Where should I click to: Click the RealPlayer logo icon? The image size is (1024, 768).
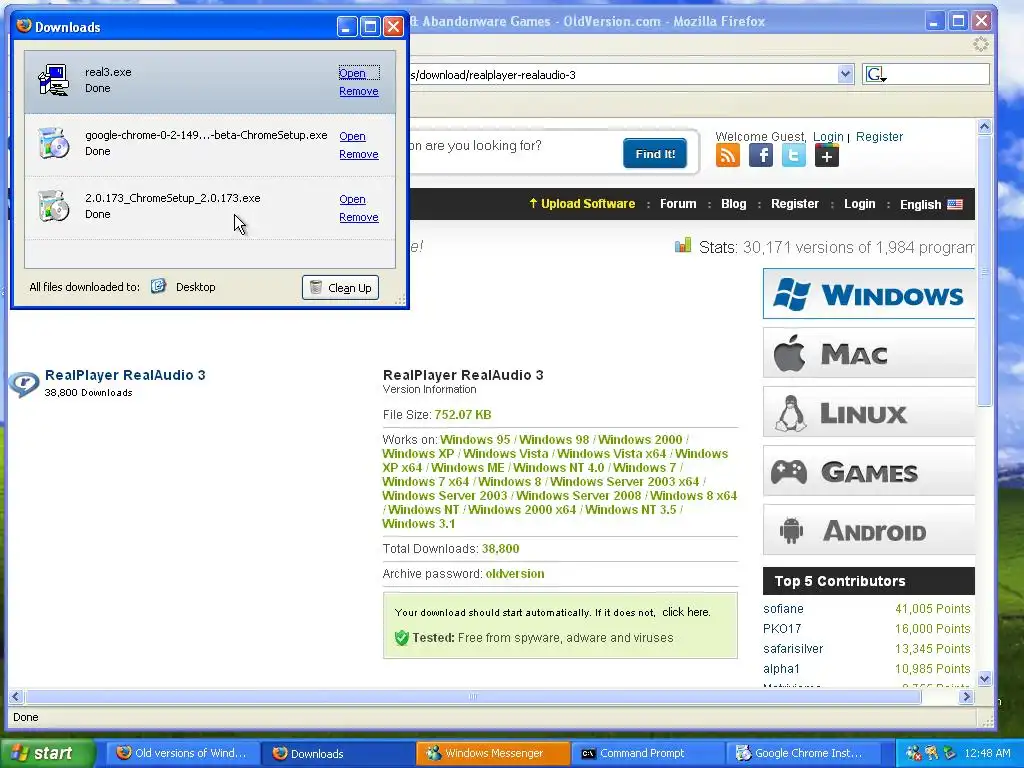tap(24, 383)
